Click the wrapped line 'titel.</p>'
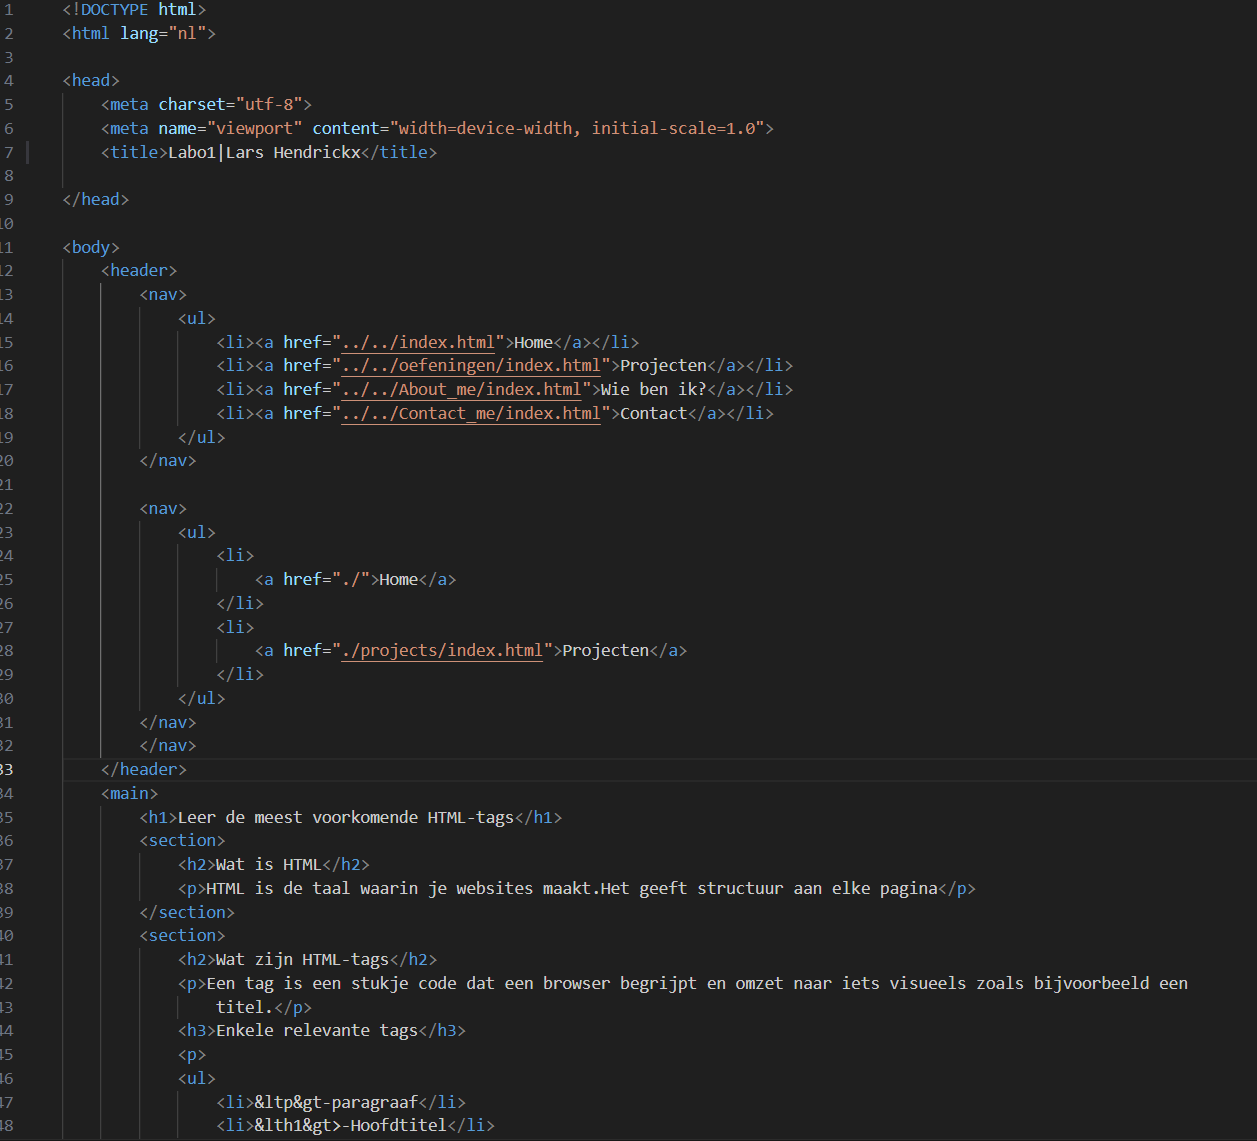1257x1141 pixels. pyautogui.click(x=264, y=1008)
